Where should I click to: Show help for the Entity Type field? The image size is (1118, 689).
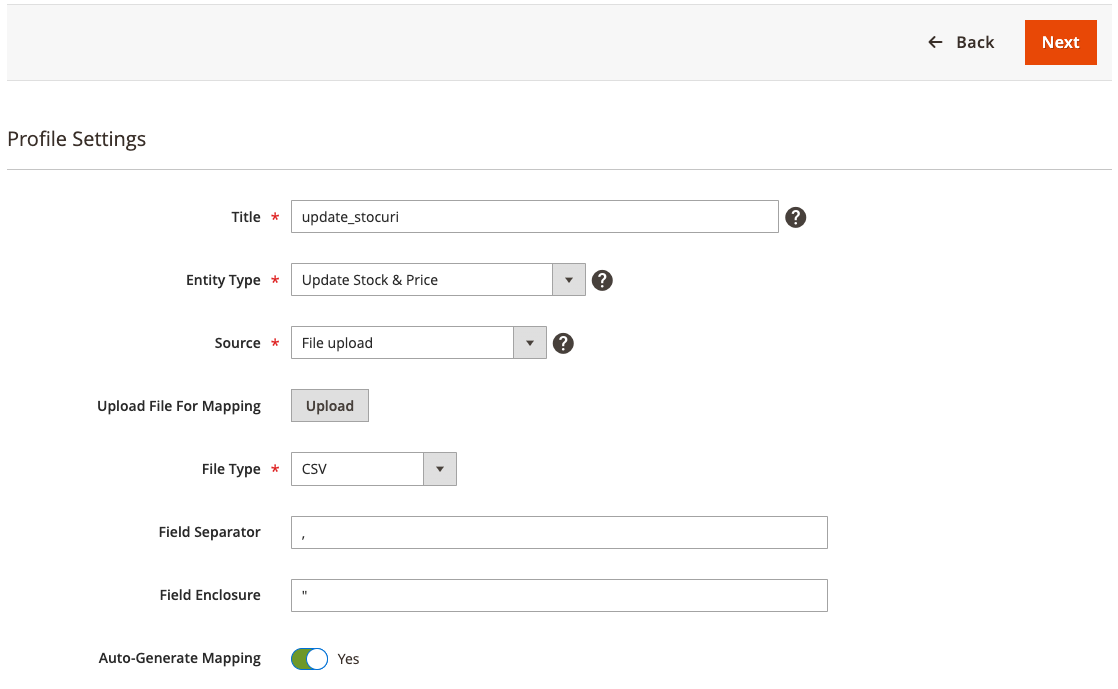tap(602, 280)
